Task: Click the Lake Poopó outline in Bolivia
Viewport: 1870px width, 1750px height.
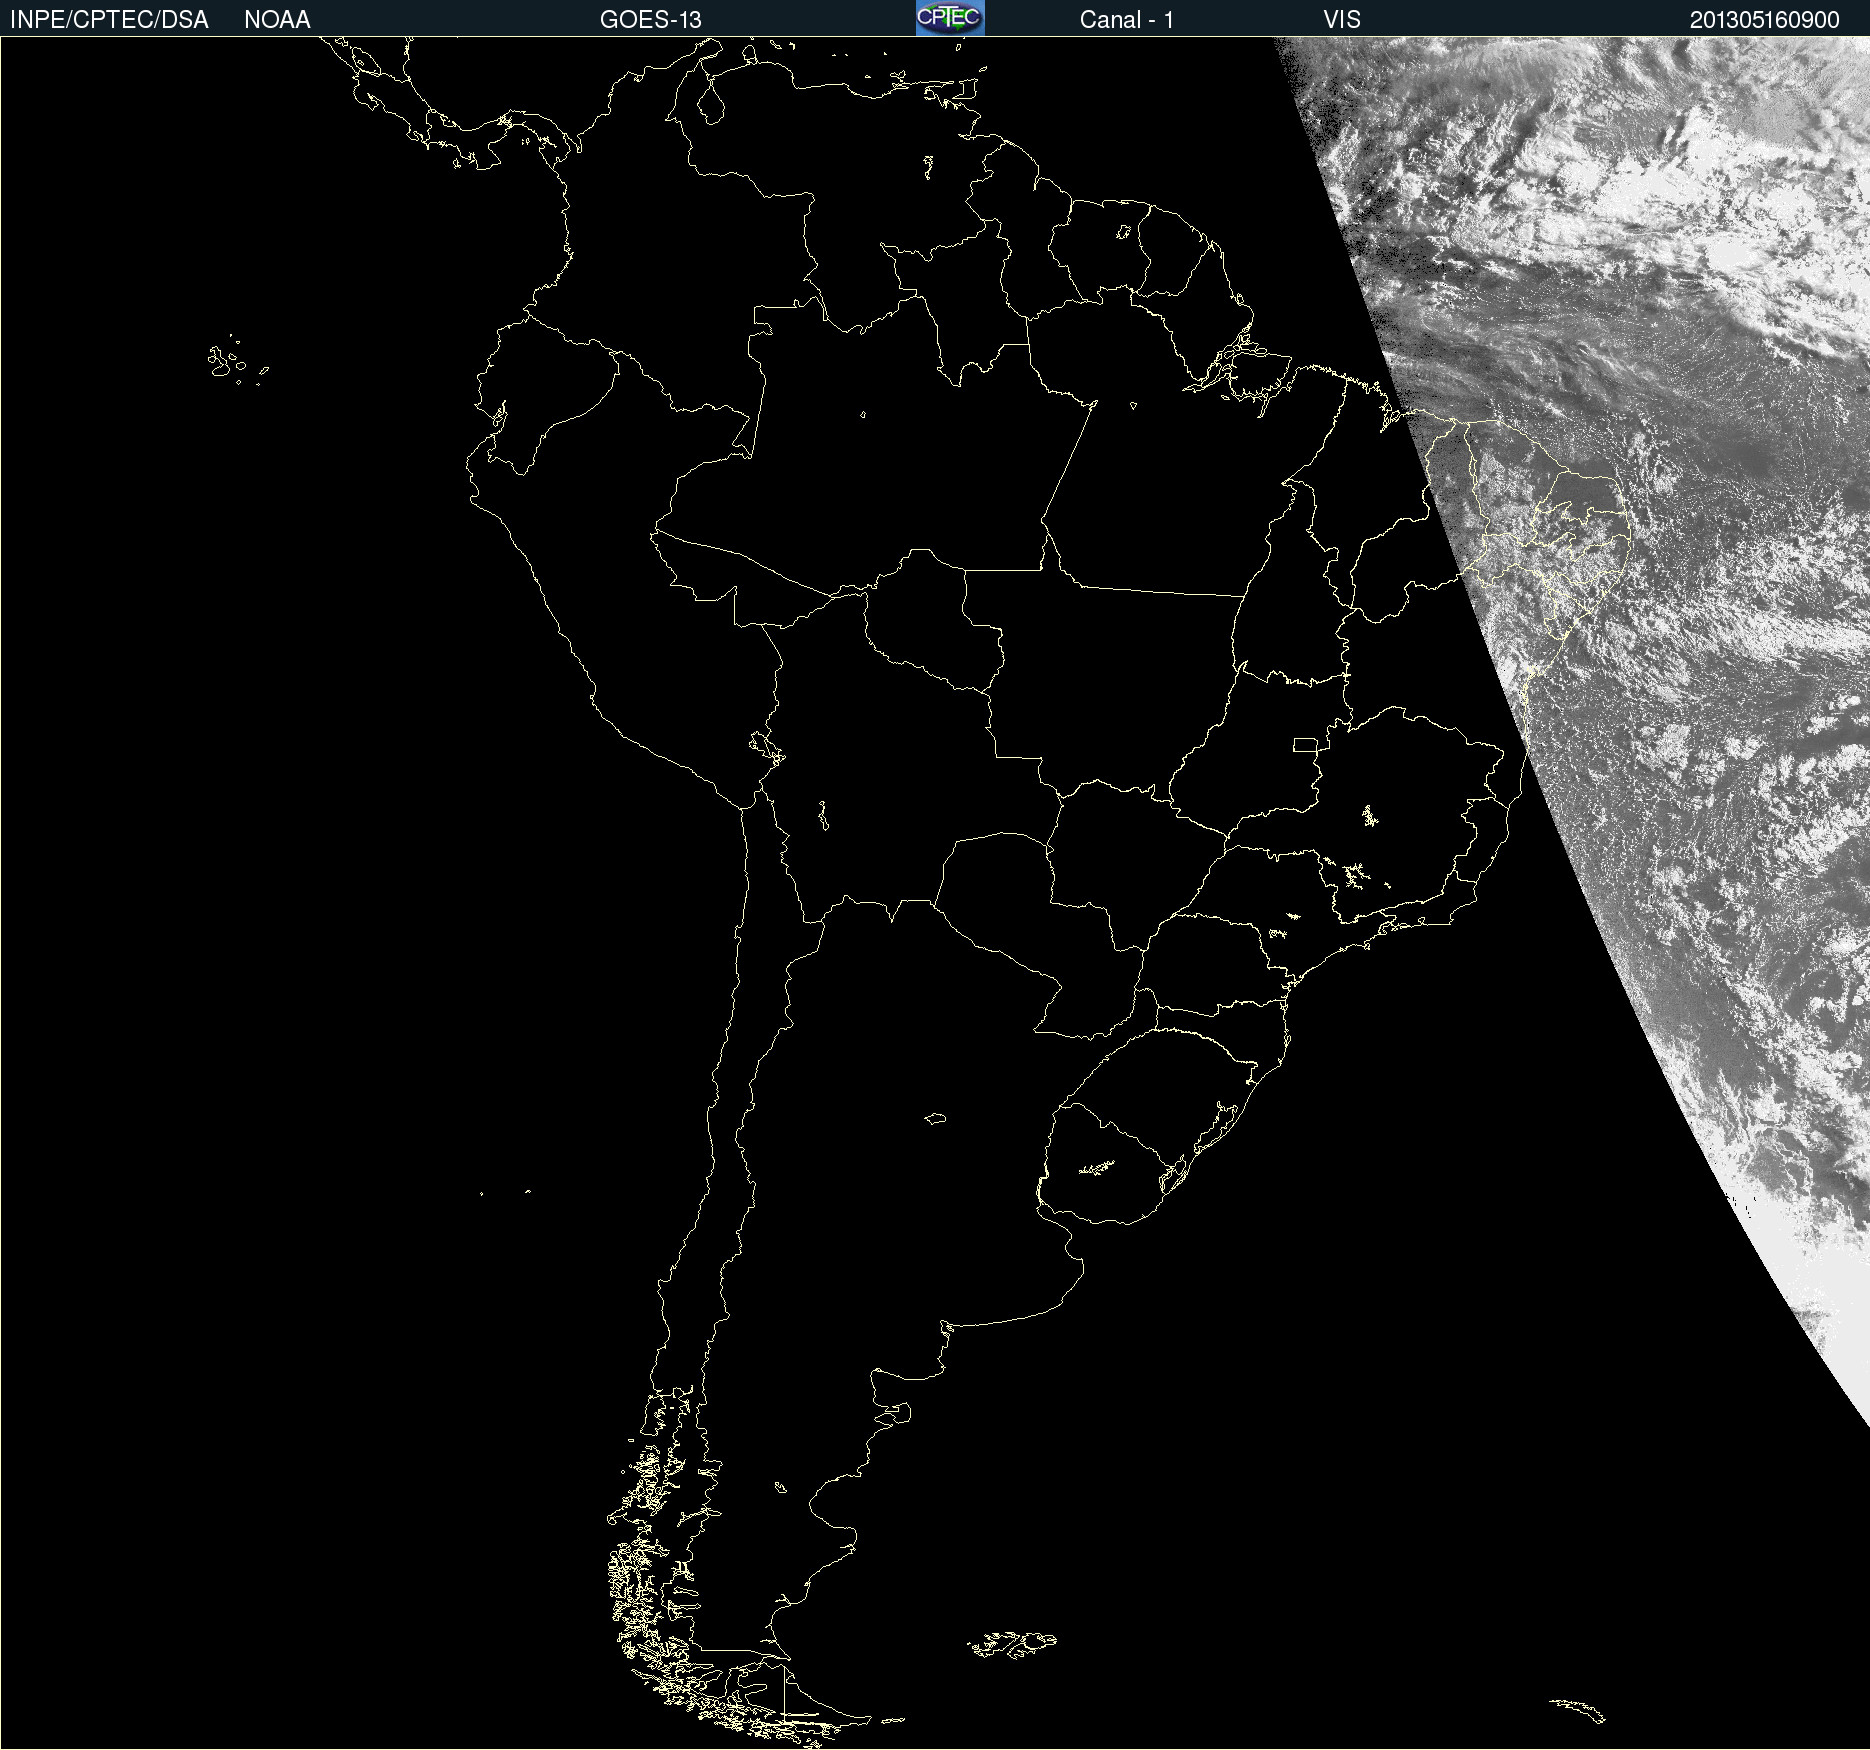Action: point(823,816)
